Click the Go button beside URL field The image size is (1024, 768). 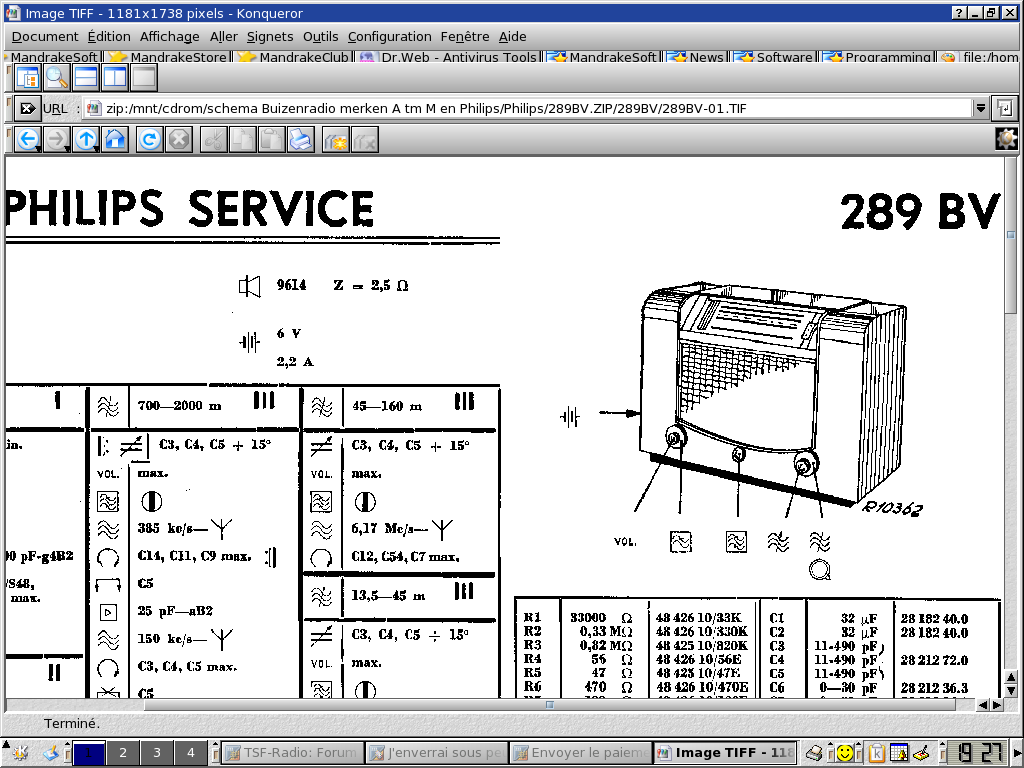tap(1004, 108)
